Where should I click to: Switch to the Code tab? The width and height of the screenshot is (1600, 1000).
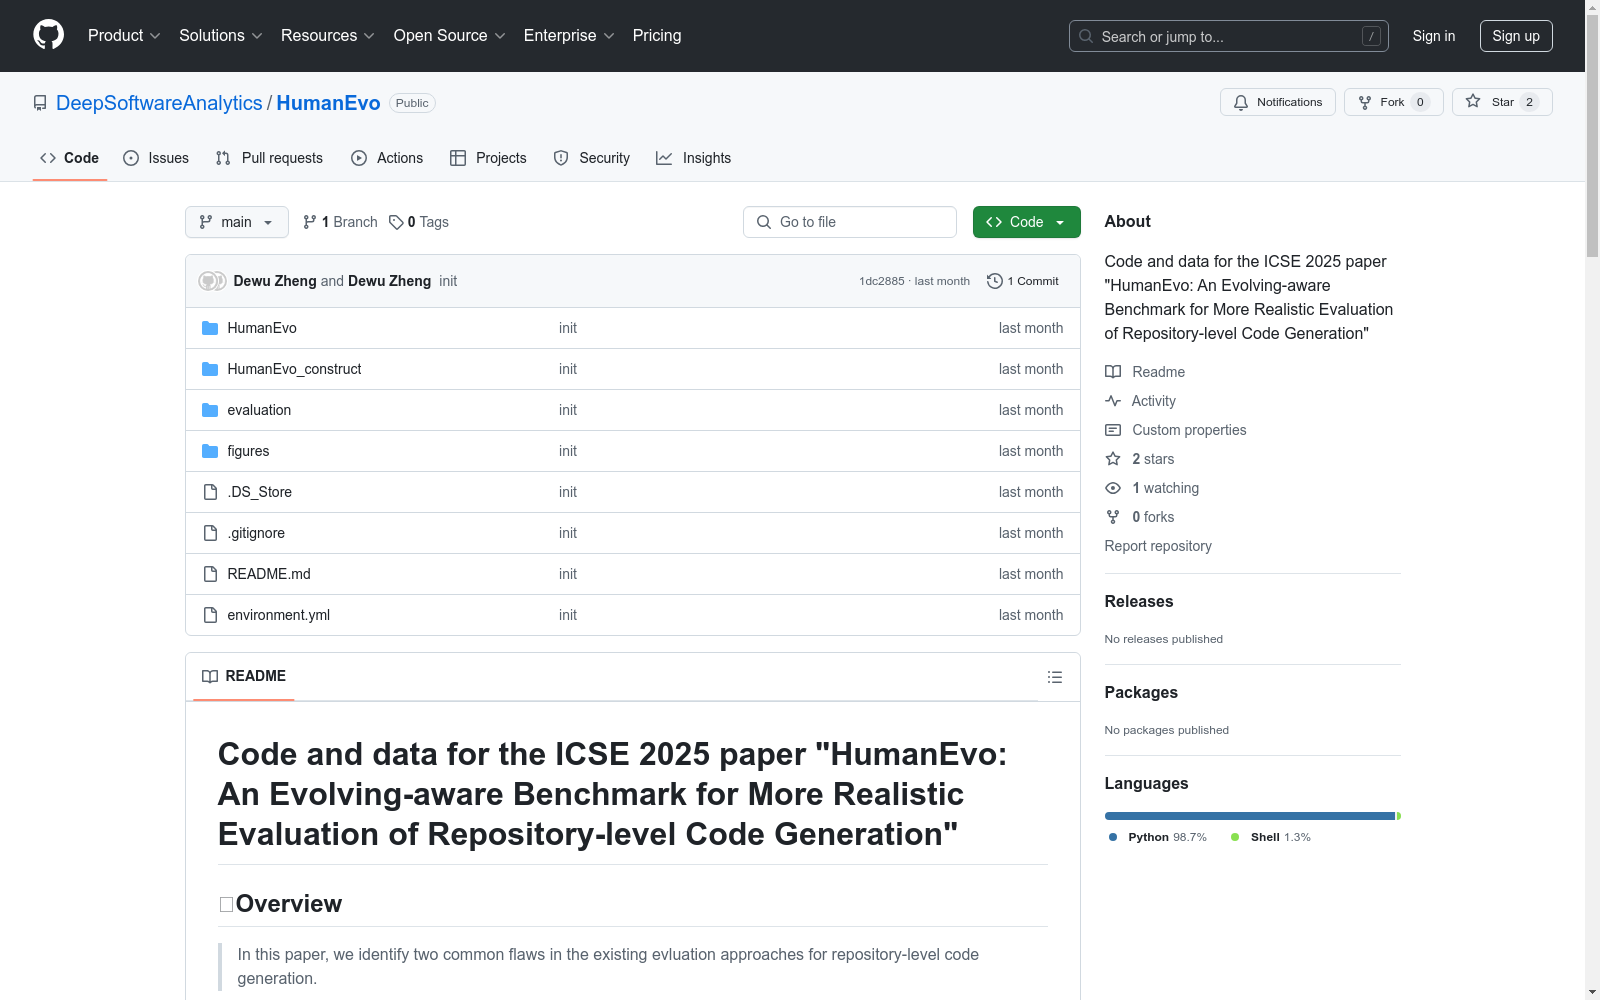69,158
